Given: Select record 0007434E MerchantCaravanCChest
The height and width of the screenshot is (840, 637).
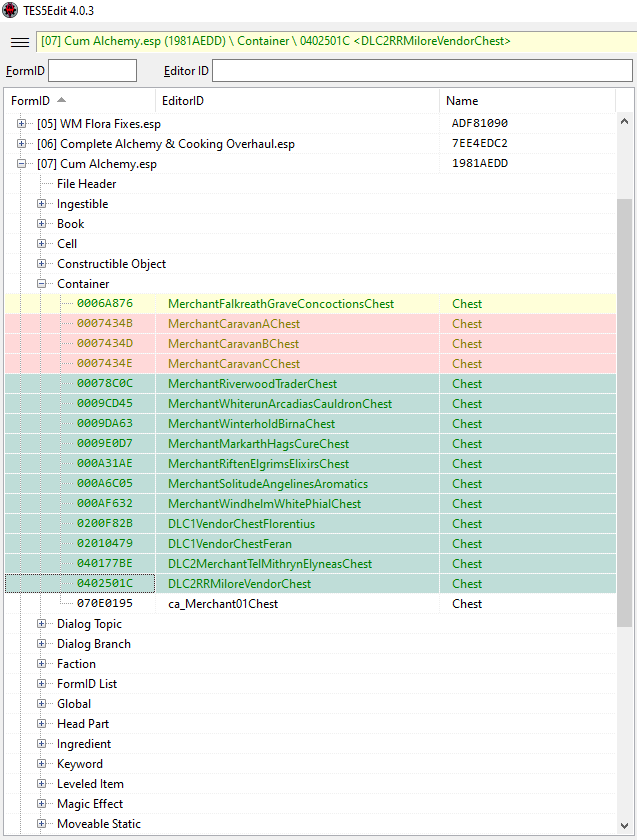Looking at the screenshot, I should (310, 364).
